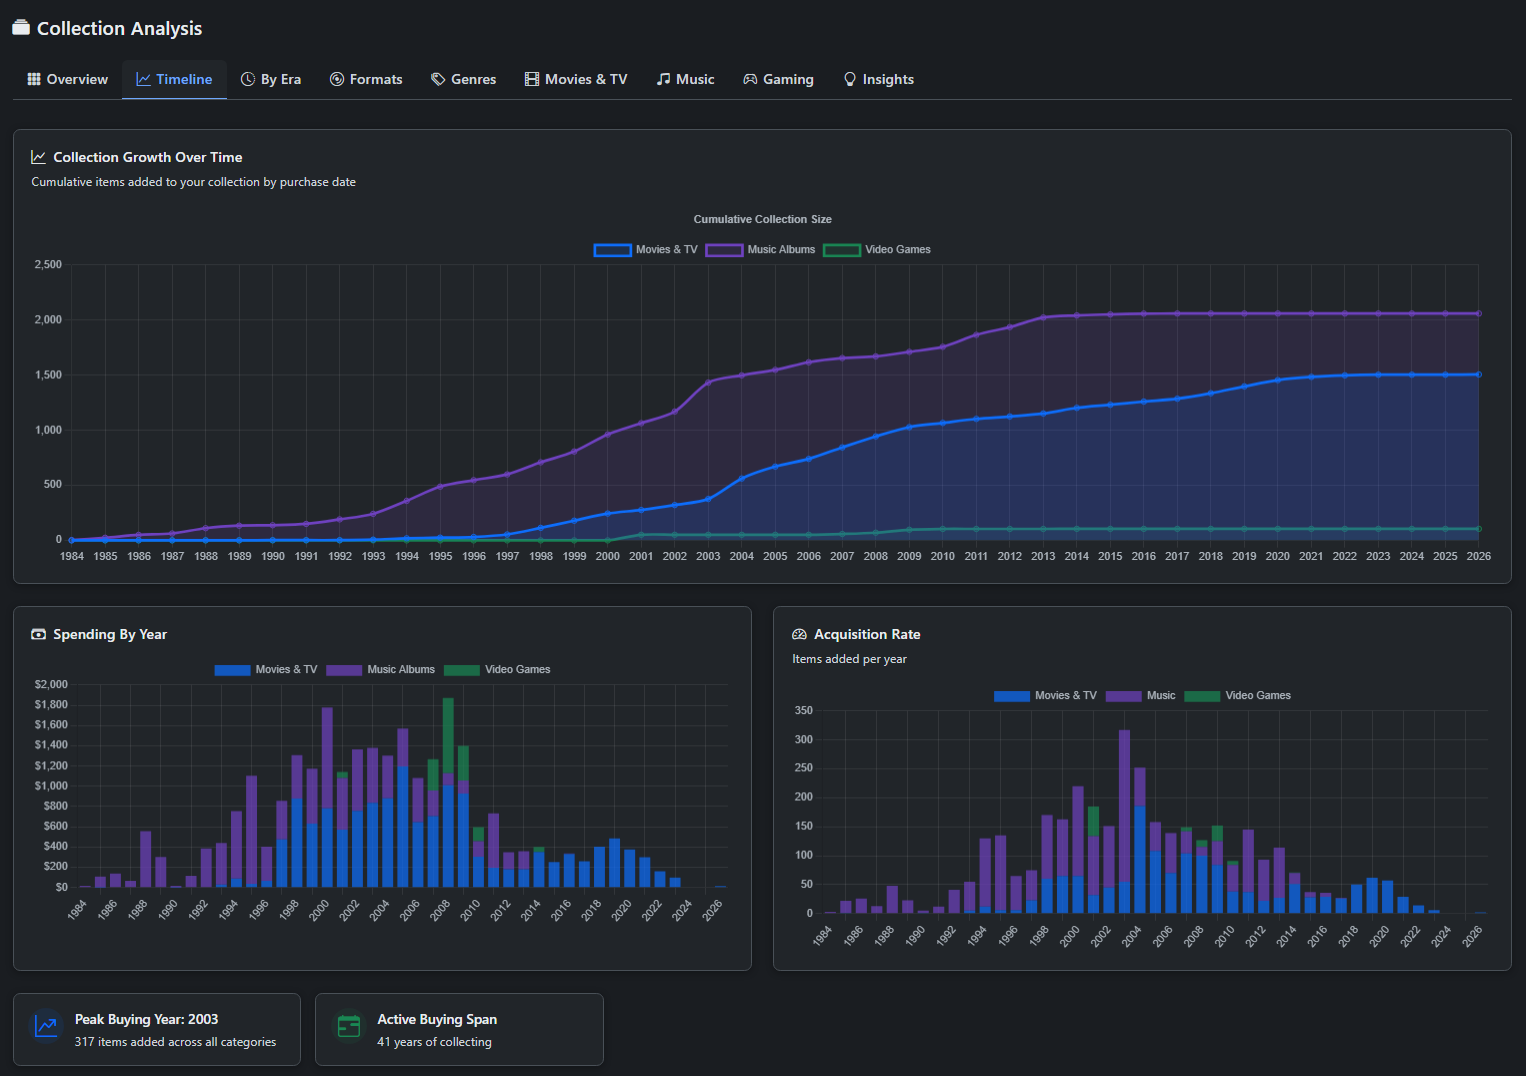Image resolution: width=1526 pixels, height=1076 pixels.
Task: Open the Music tab
Action: coord(685,79)
